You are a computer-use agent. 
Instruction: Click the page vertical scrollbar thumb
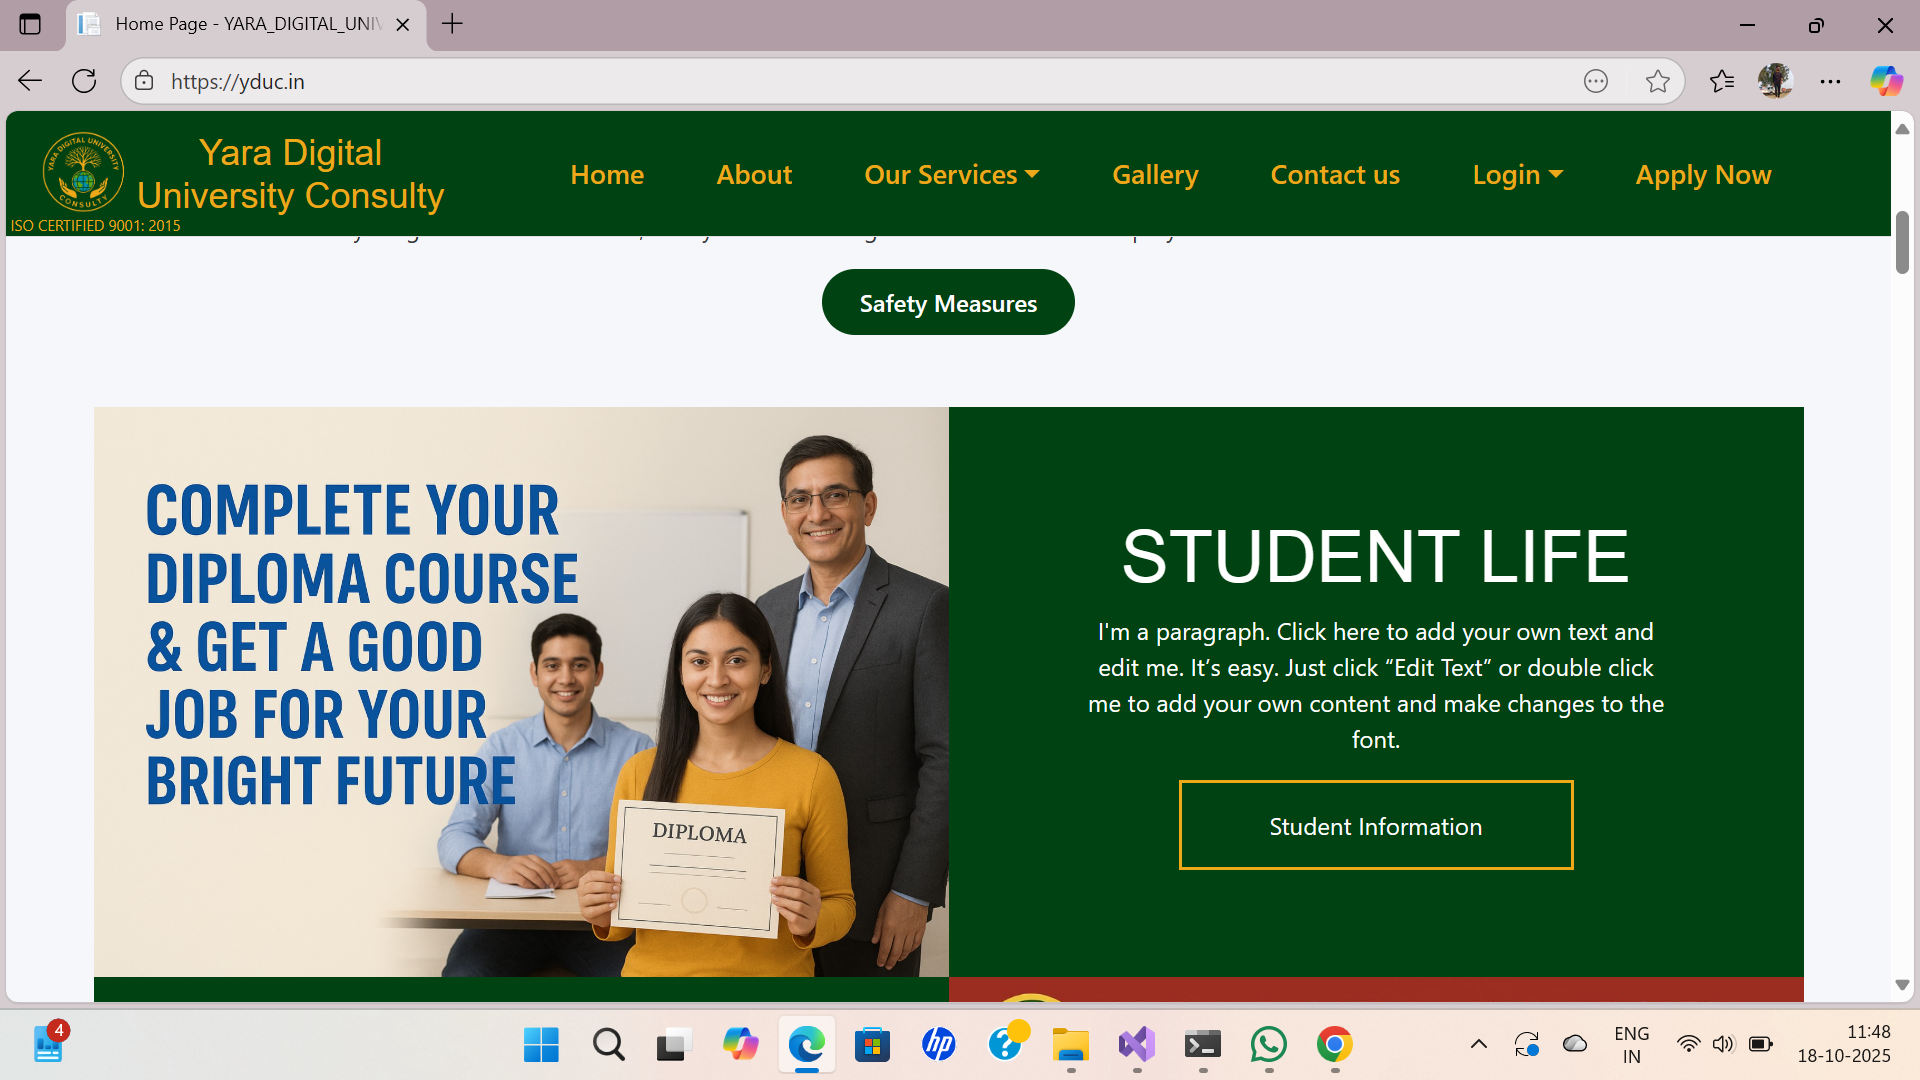pyautogui.click(x=1902, y=242)
